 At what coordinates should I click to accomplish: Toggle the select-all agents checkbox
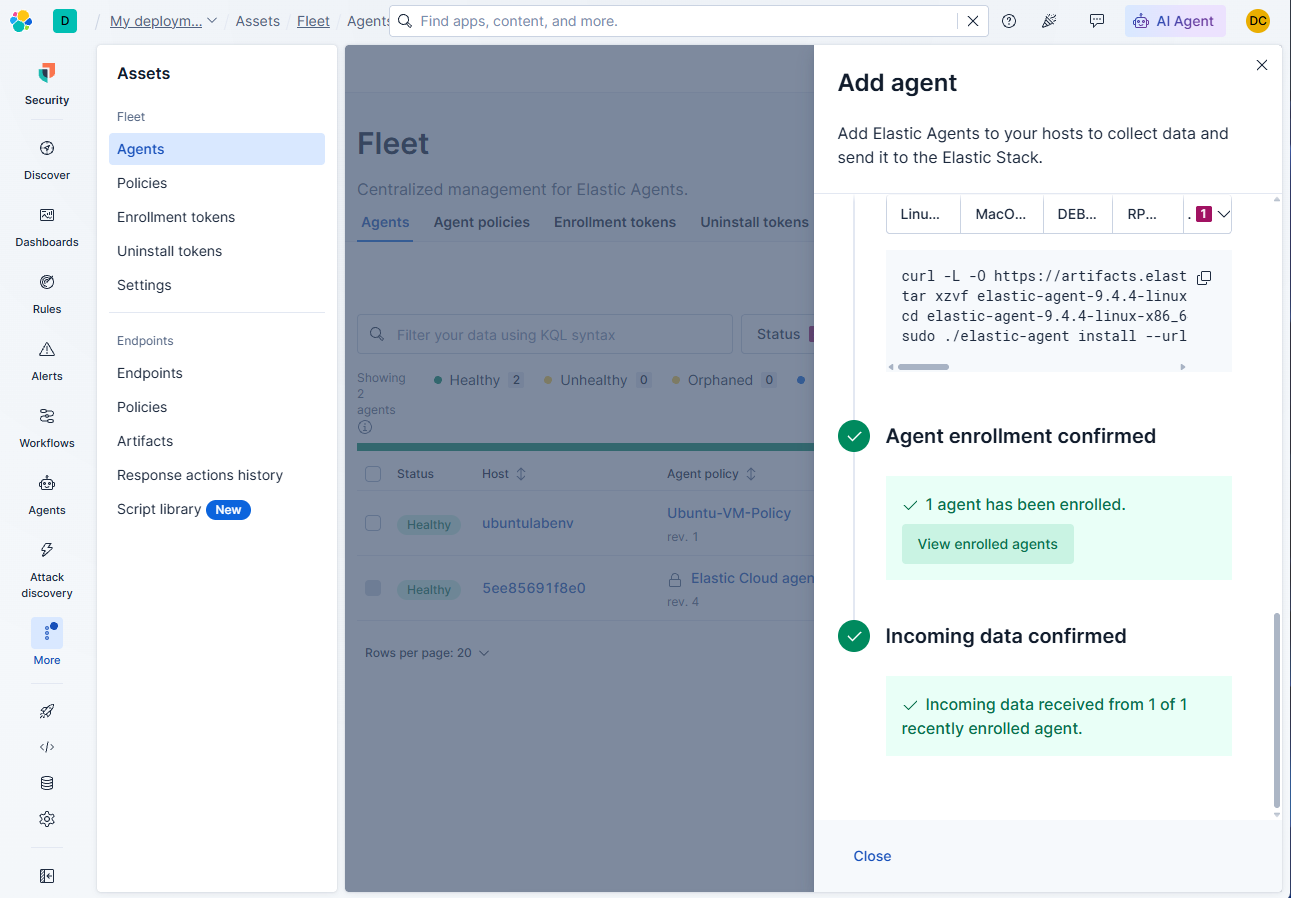click(x=373, y=474)
